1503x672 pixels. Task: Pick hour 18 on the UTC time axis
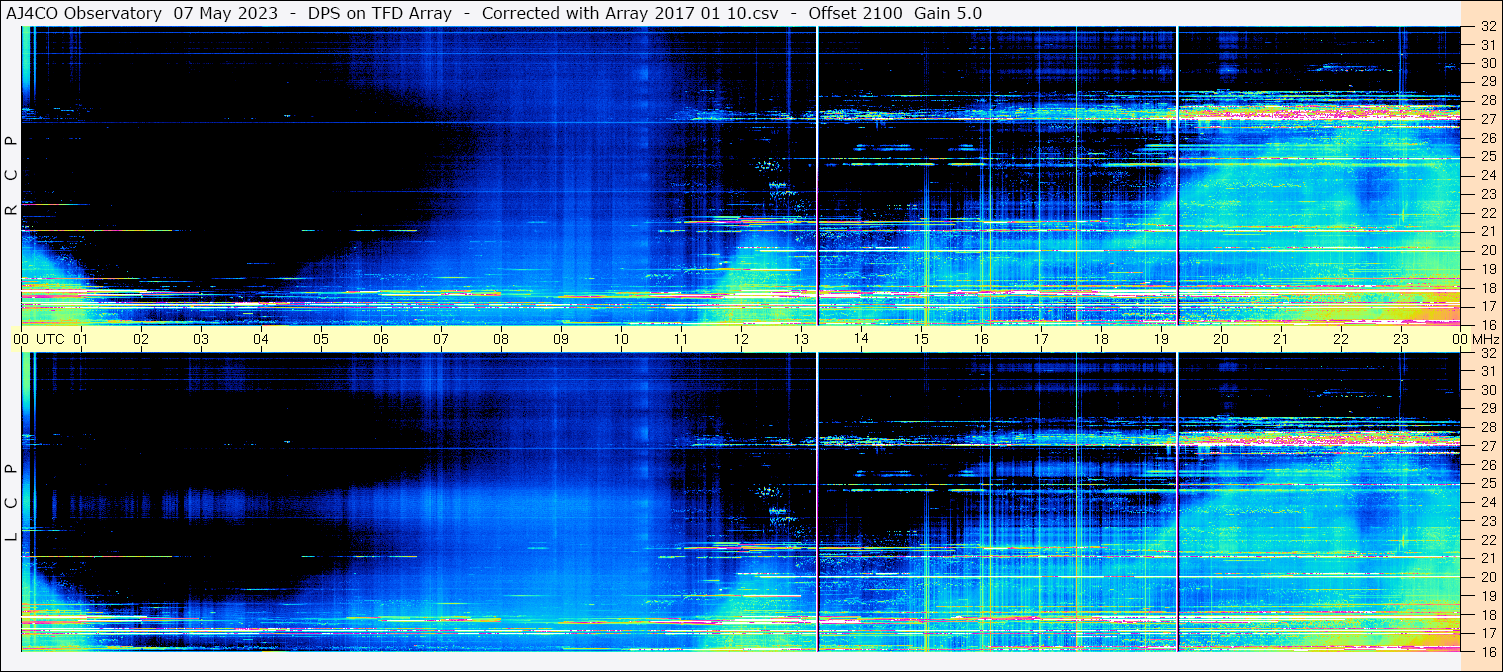(x=1101, y=339)
